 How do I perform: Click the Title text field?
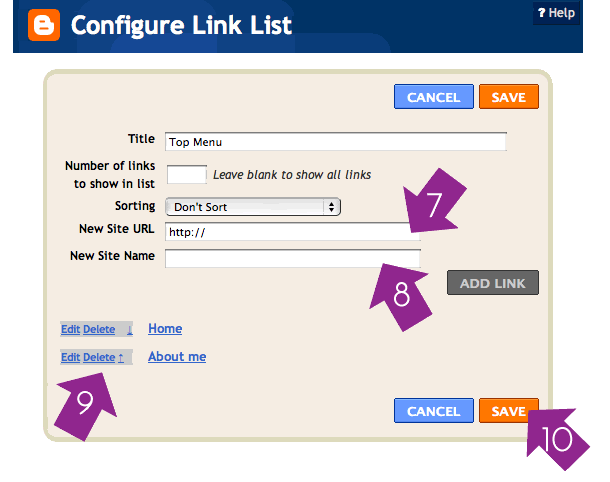(336, 142)
